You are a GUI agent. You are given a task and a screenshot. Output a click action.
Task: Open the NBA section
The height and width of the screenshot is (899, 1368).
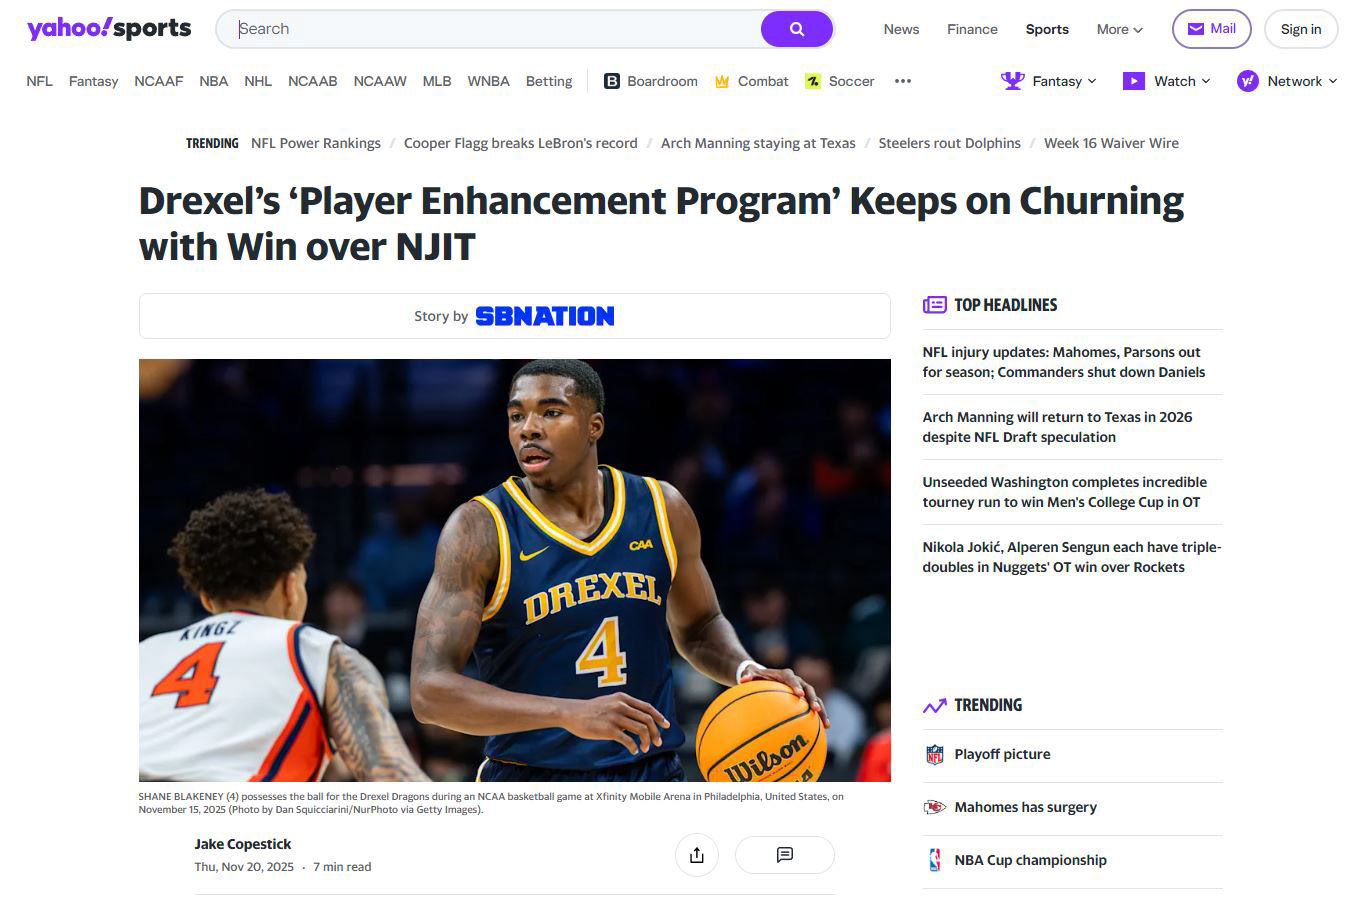coord(214,81)
